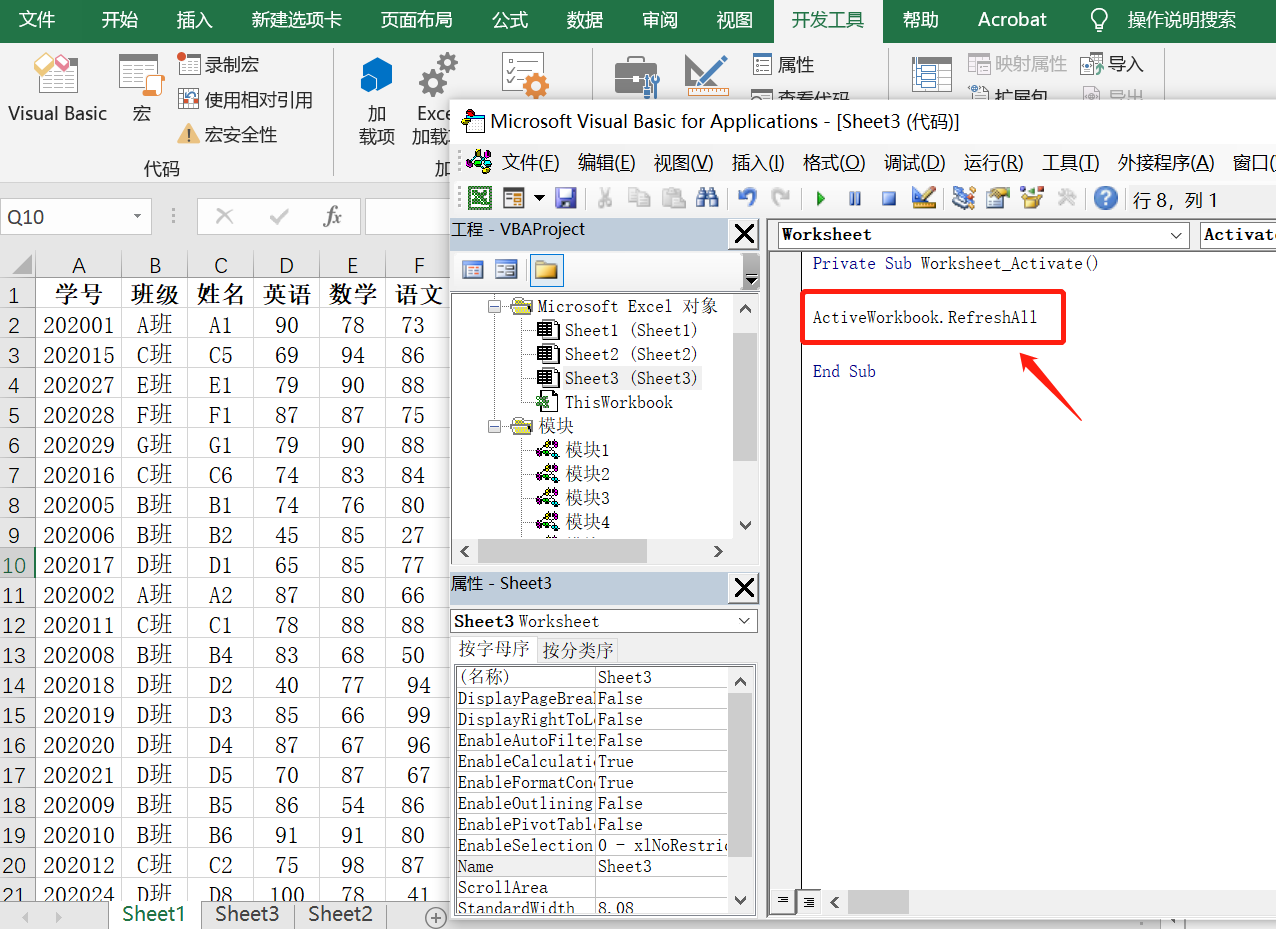
Task: Click 录制宏 record macro
Action: point(218,64)
